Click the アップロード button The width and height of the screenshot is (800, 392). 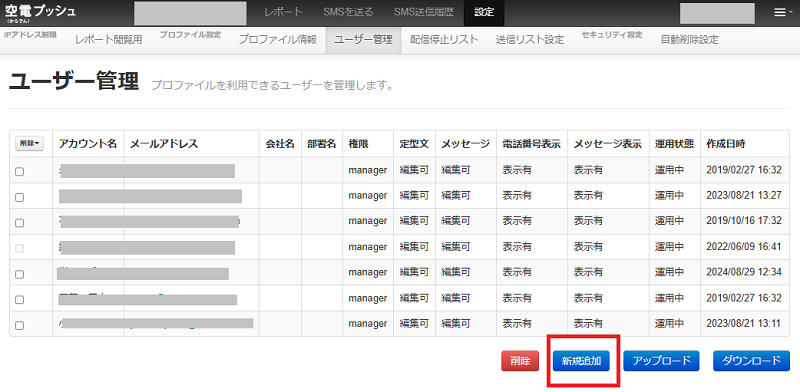coord(662,361)
